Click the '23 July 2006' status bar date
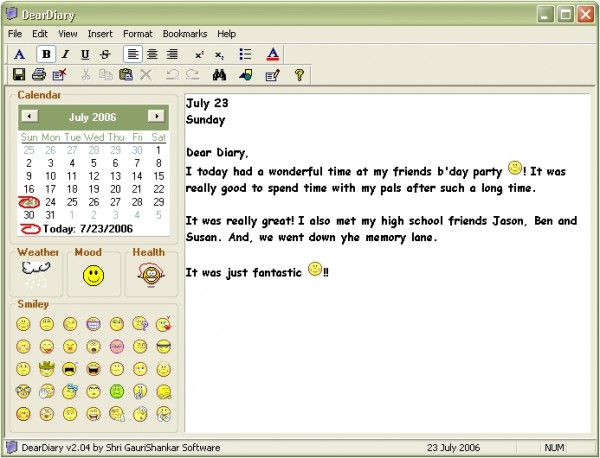 (453, 448)
